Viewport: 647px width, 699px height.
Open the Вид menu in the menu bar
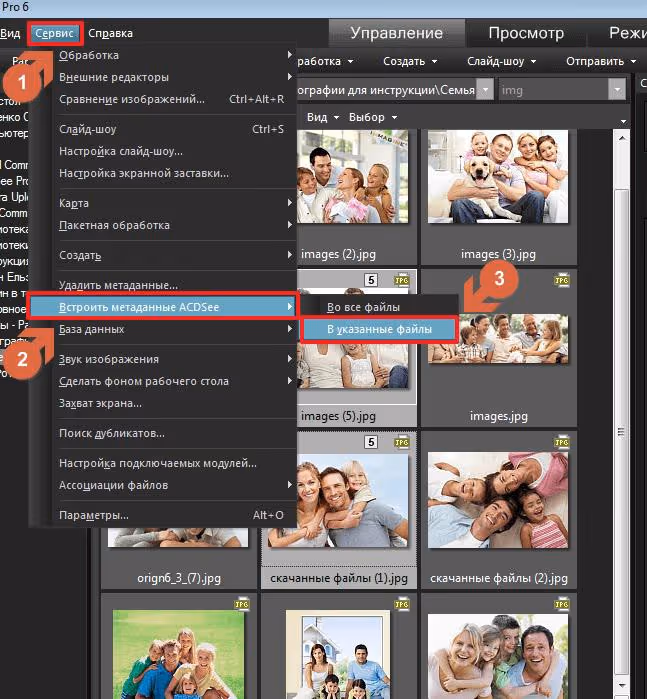pos(10,33)
